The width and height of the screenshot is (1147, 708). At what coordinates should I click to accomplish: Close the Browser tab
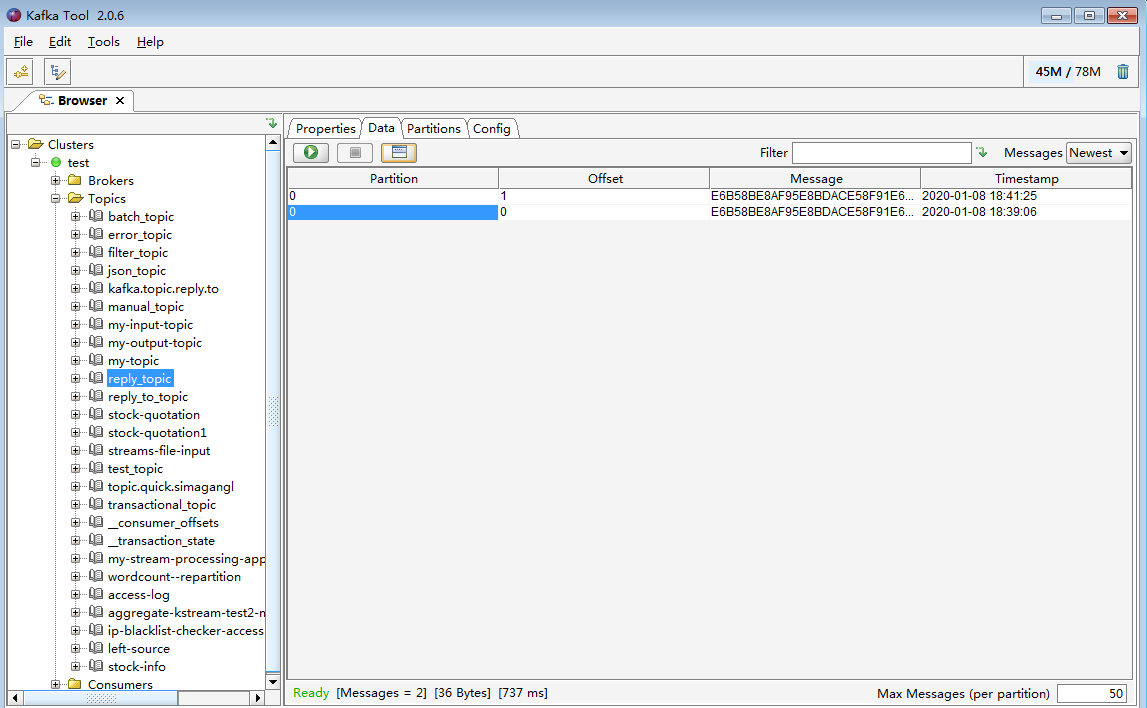tap(120, 100)
